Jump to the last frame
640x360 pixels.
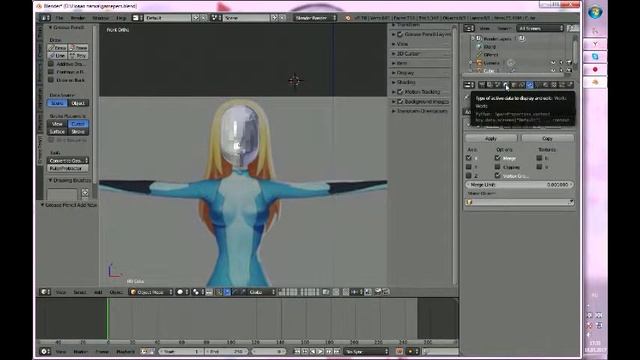[x=337, y=351]
